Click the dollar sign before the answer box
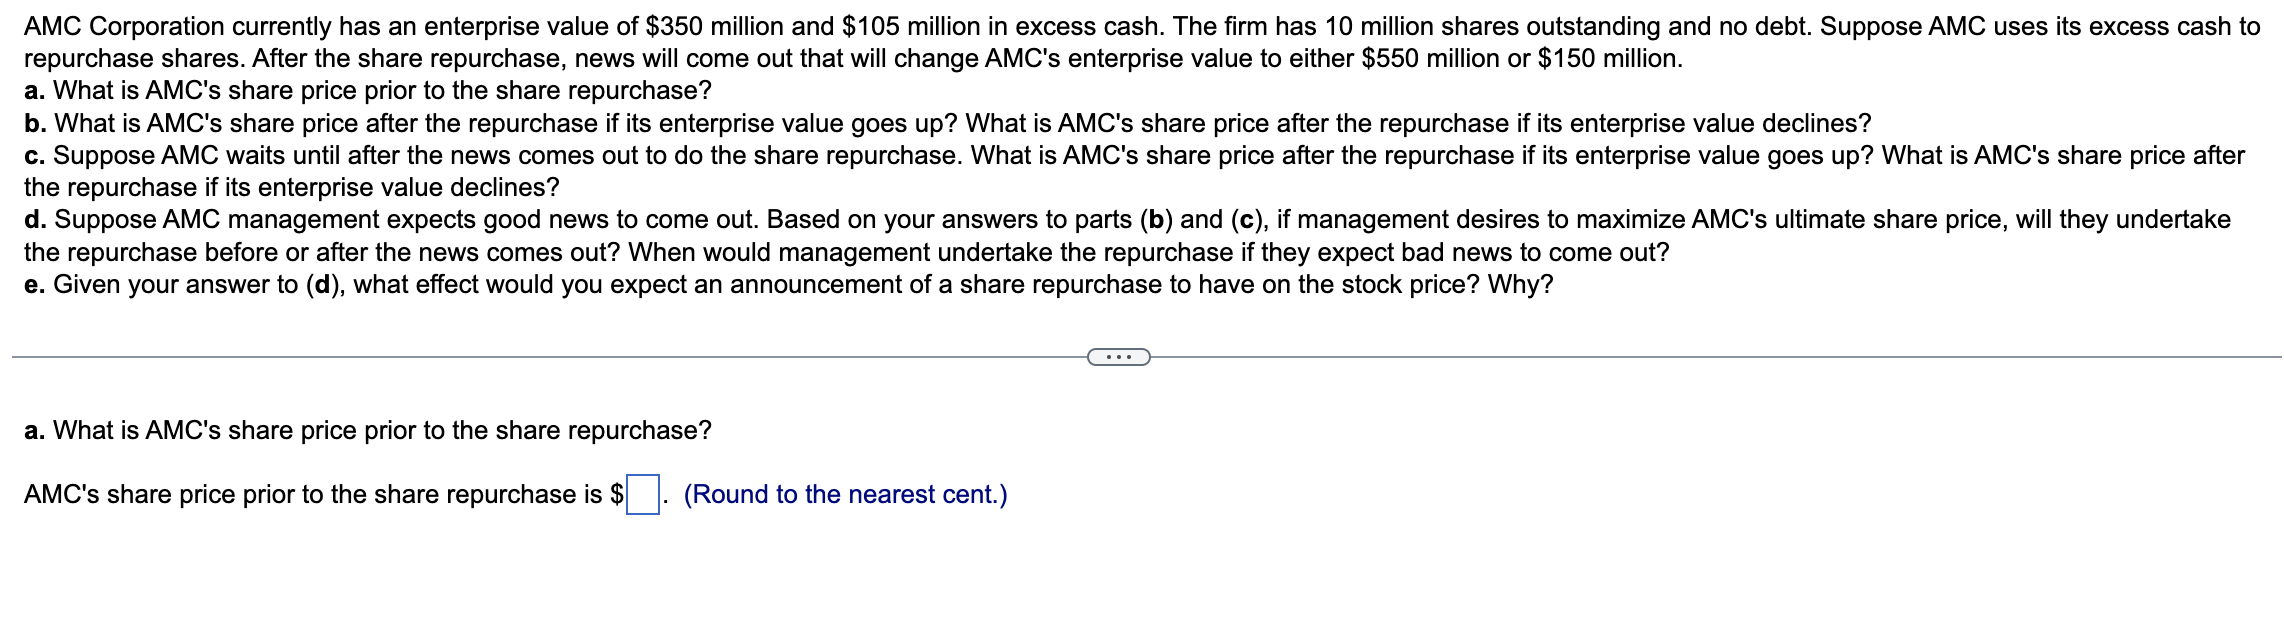The height and width of the screenshot is (628, 2284). click(617, 495)
